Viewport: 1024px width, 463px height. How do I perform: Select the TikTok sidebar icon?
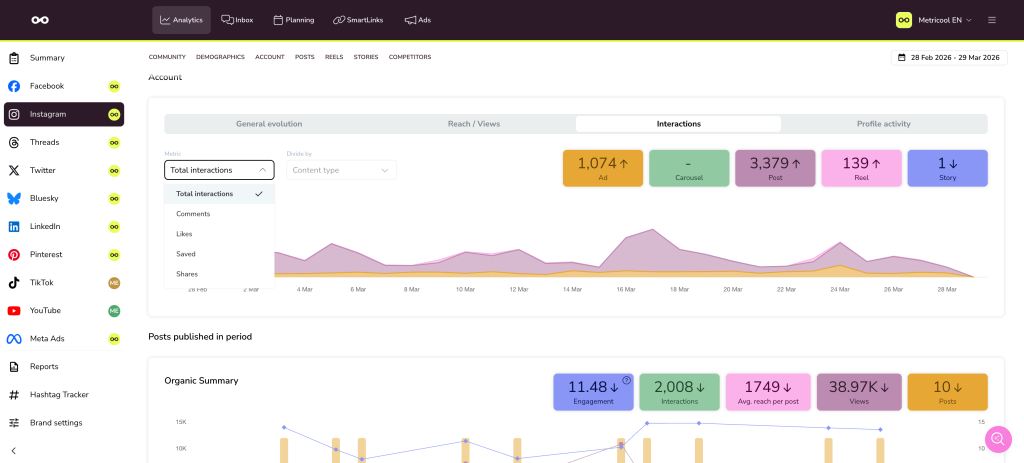(x=14, y=283)
